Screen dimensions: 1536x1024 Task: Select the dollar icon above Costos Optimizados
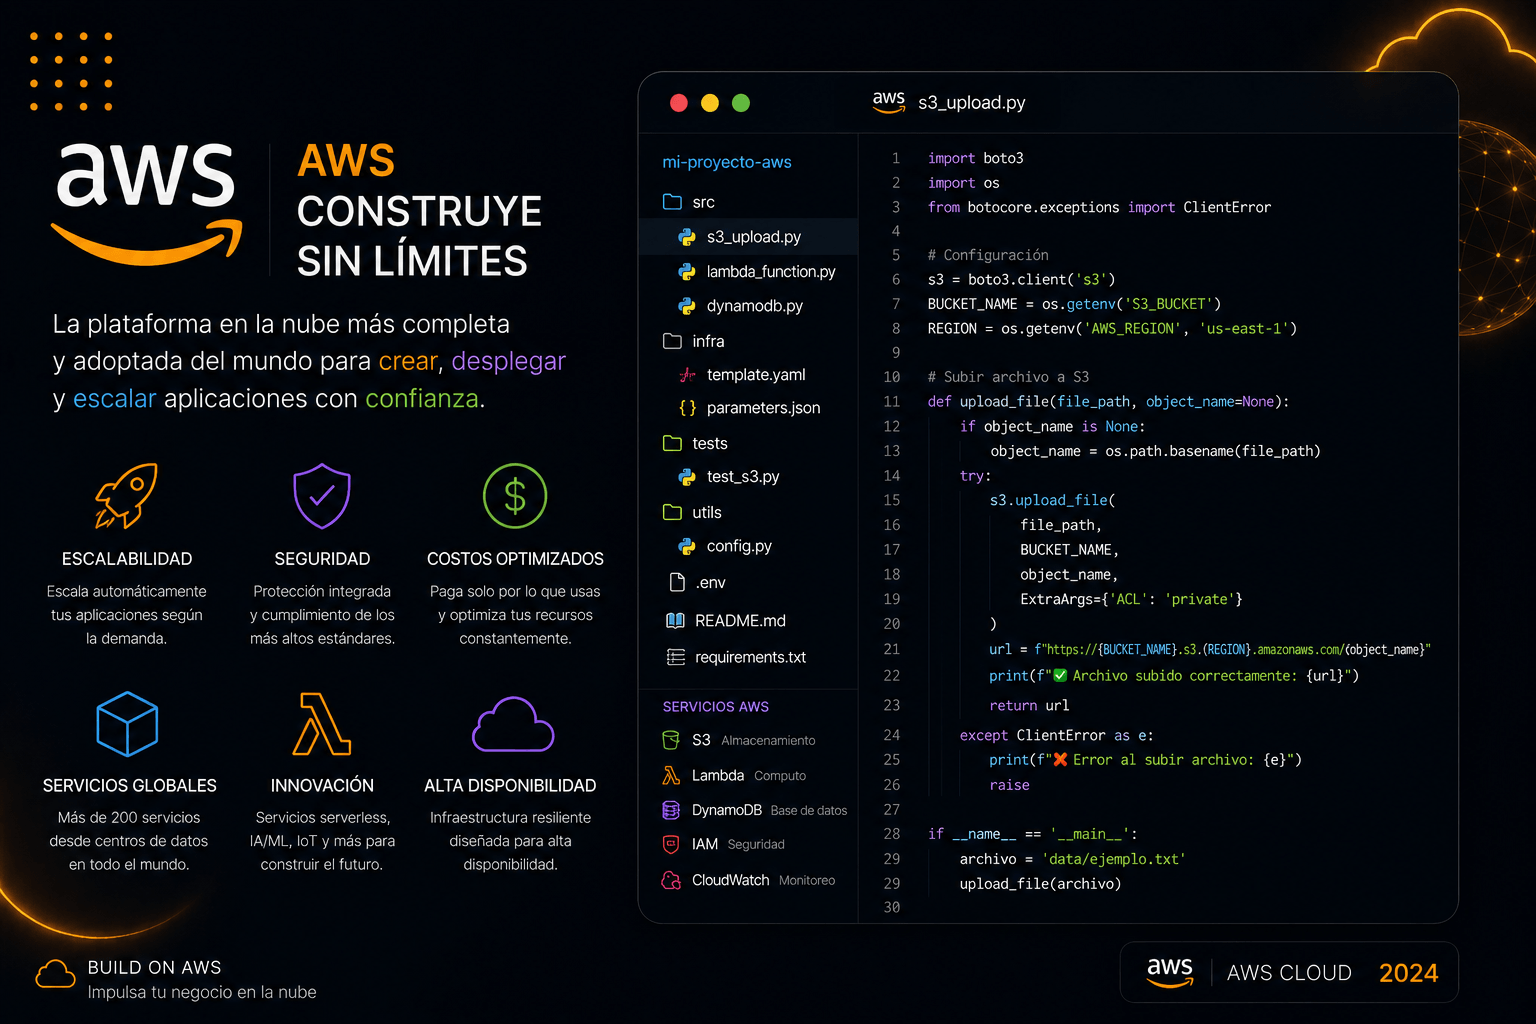click(x=515, y=495)
